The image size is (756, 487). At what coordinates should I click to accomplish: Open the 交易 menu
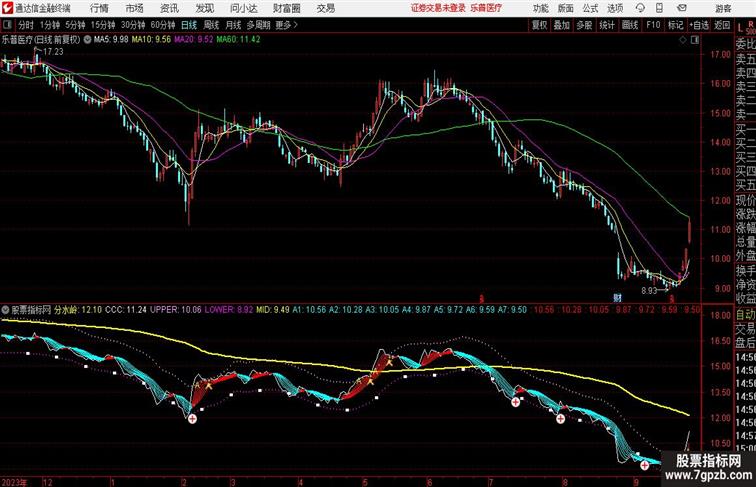(x=325, y=8)
